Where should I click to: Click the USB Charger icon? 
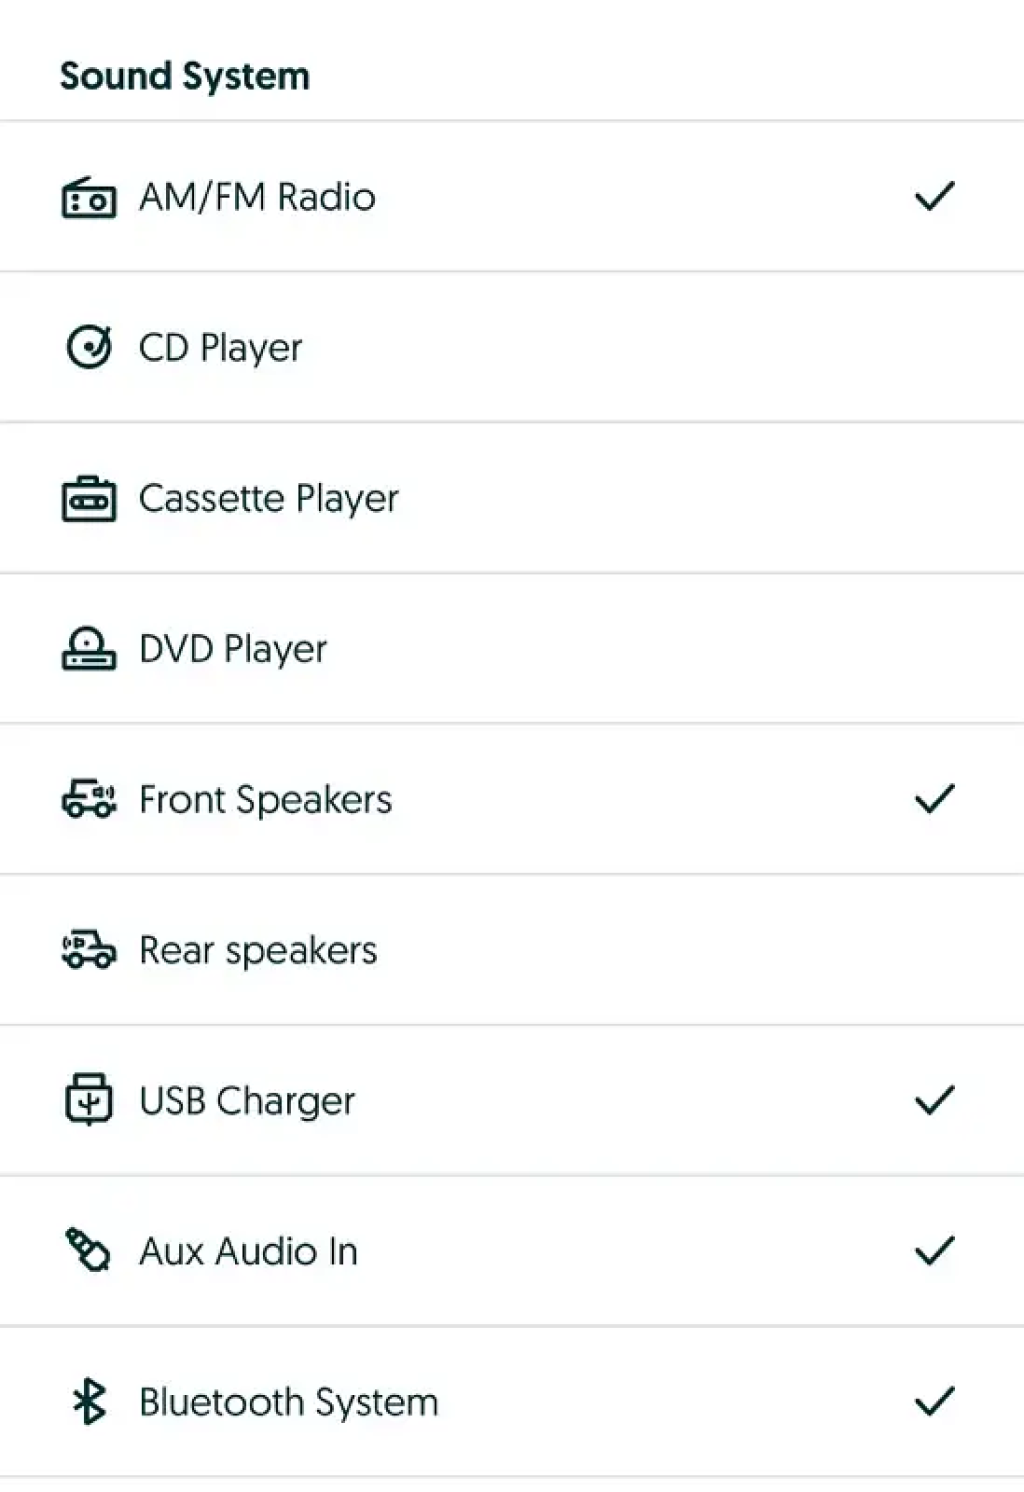pyautogui.click(x=89, y=1100)
